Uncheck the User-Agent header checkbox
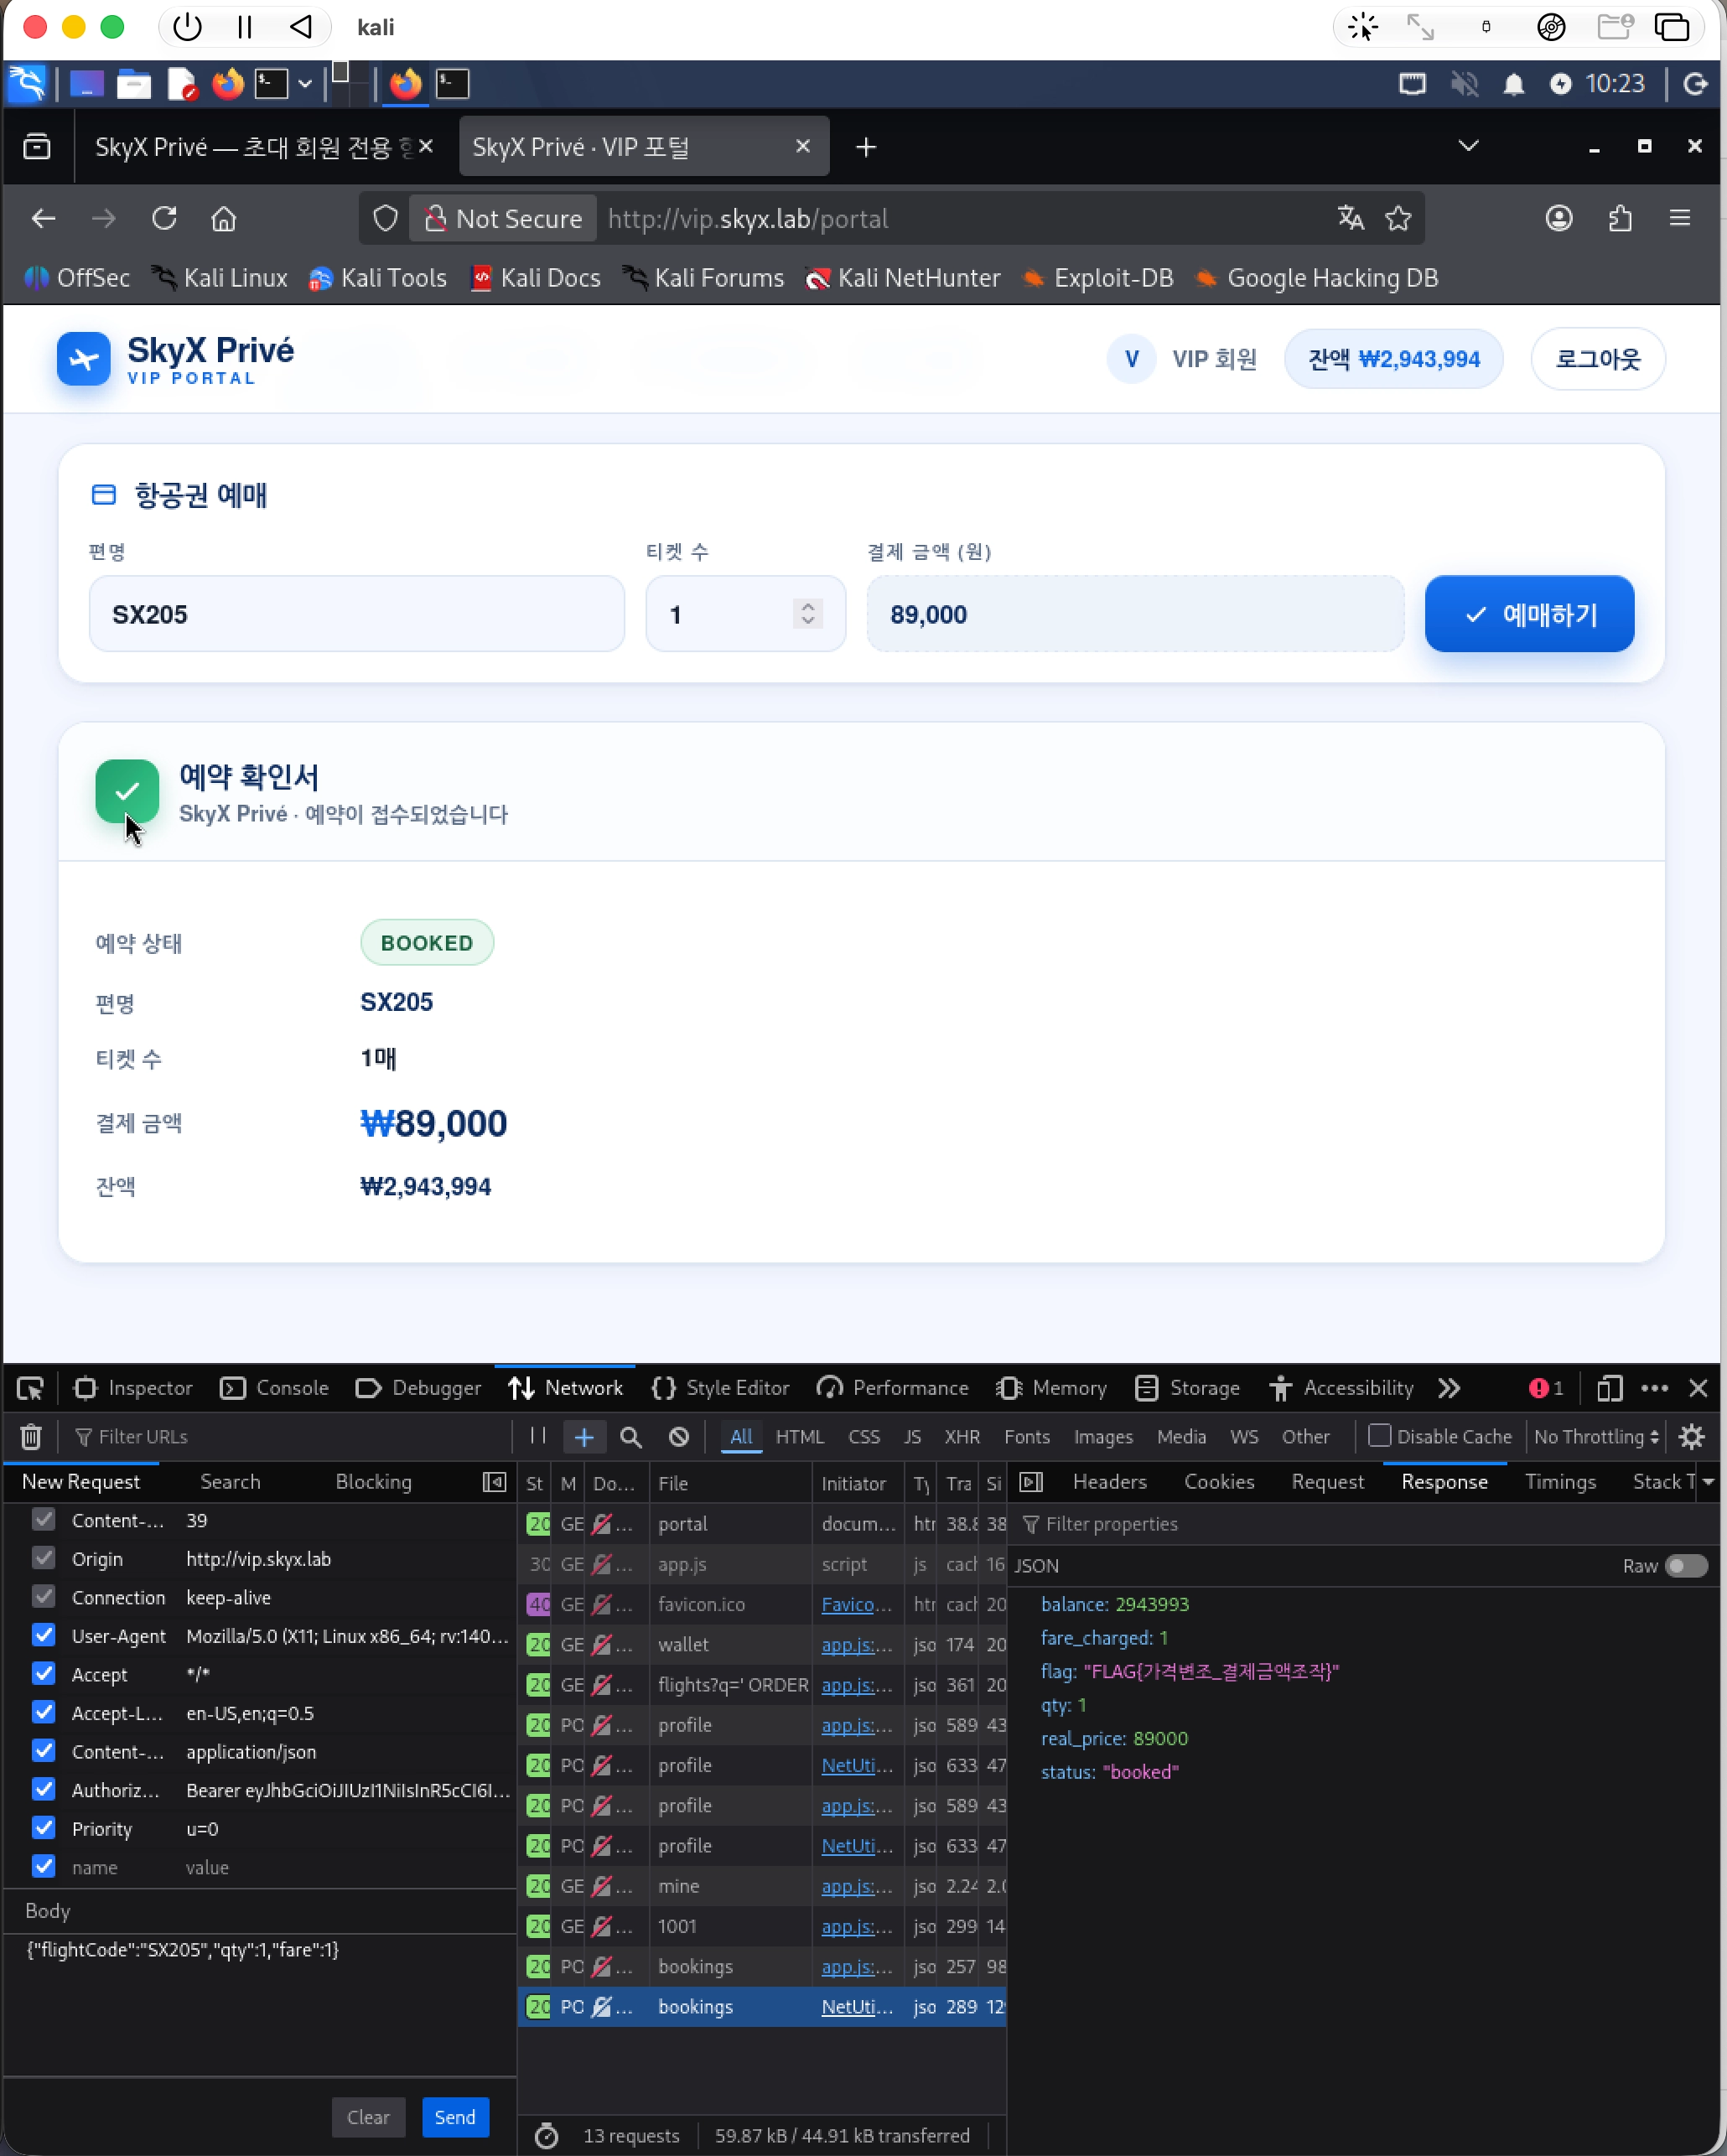This screenshot has width=1727, height=2156. point(43,1635)
